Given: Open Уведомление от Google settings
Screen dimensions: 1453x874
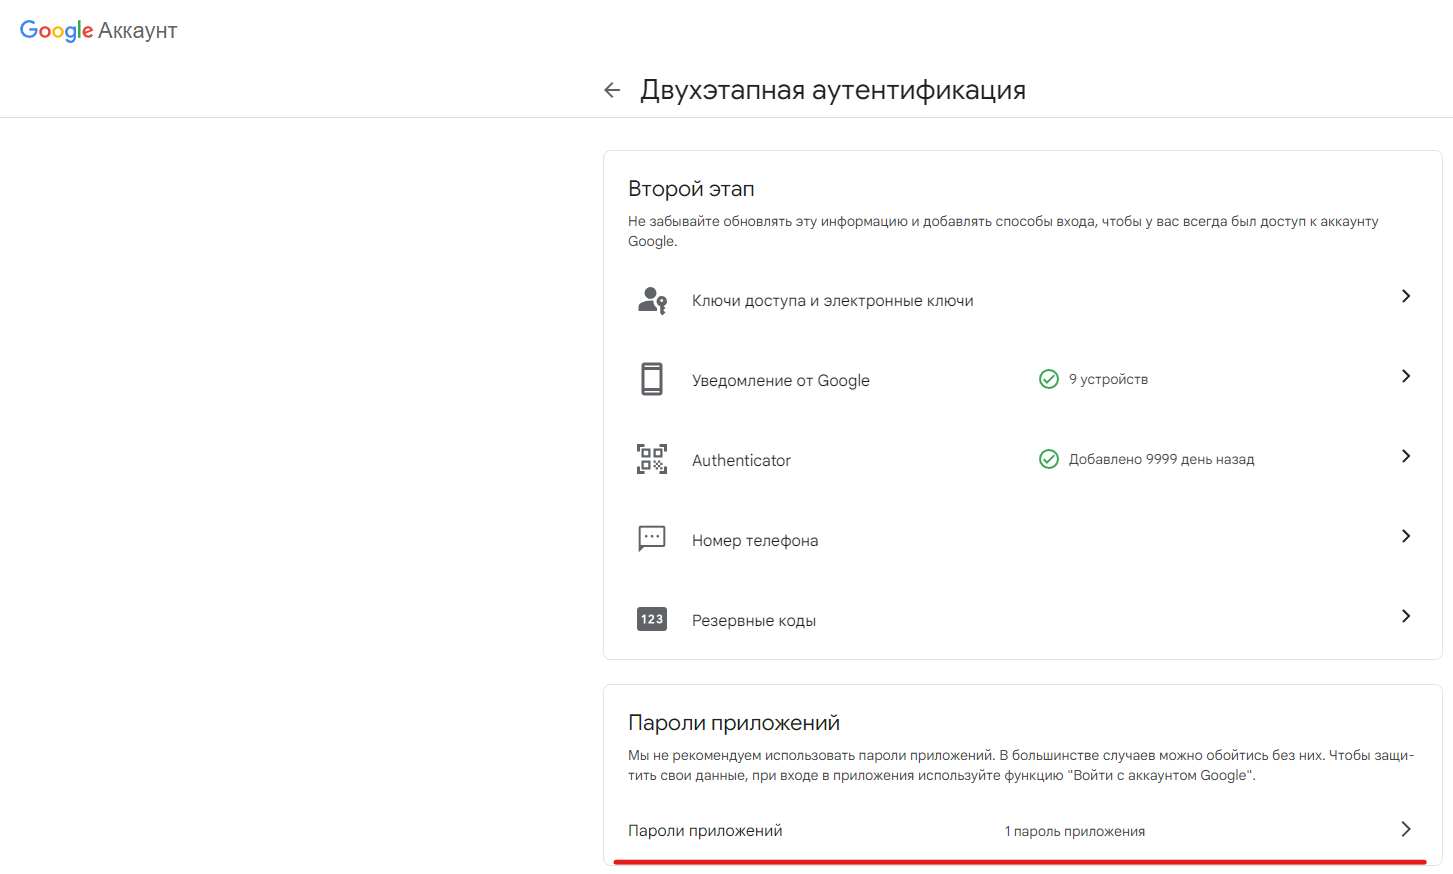Looking at the screenshot, I should point(1022,380).
